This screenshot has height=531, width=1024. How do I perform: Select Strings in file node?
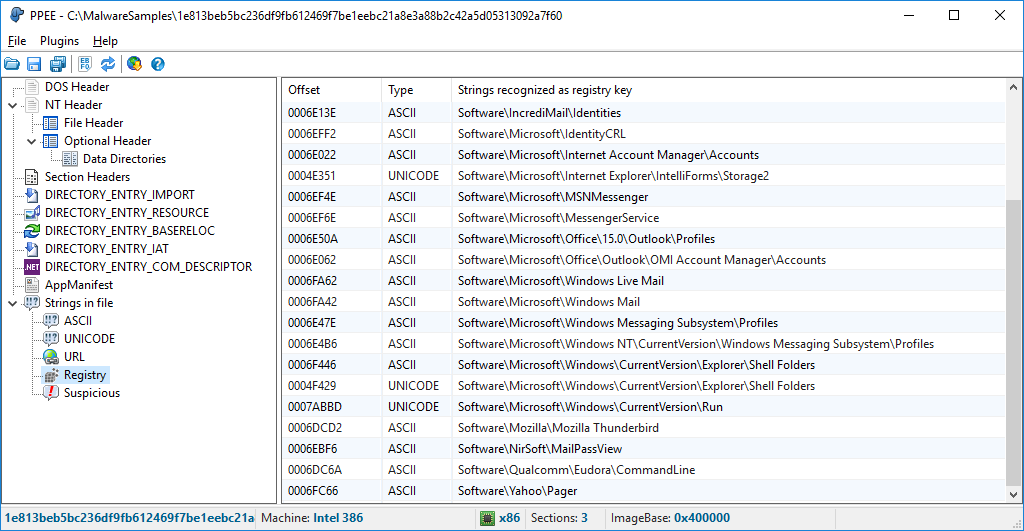(79, 303)
